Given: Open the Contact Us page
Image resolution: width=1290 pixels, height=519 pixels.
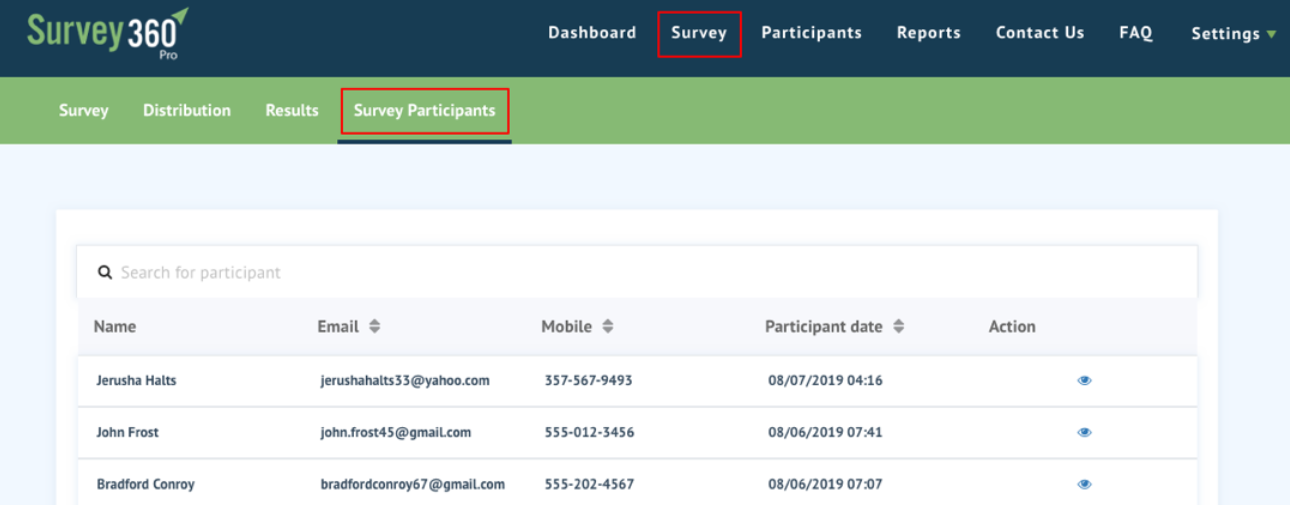Looking at the screenshot, I should (1039, 33).
